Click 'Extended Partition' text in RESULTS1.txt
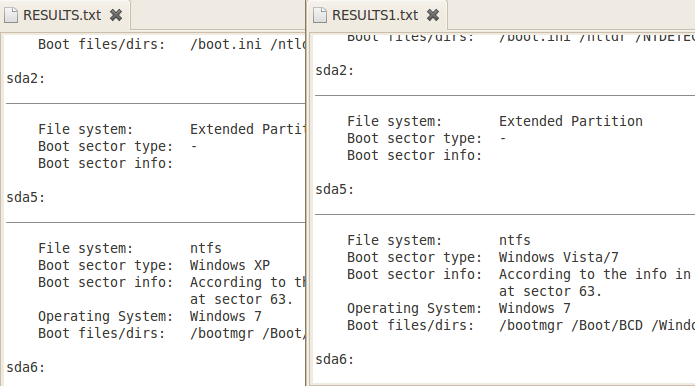695x386 pixels. coord(570,121)
